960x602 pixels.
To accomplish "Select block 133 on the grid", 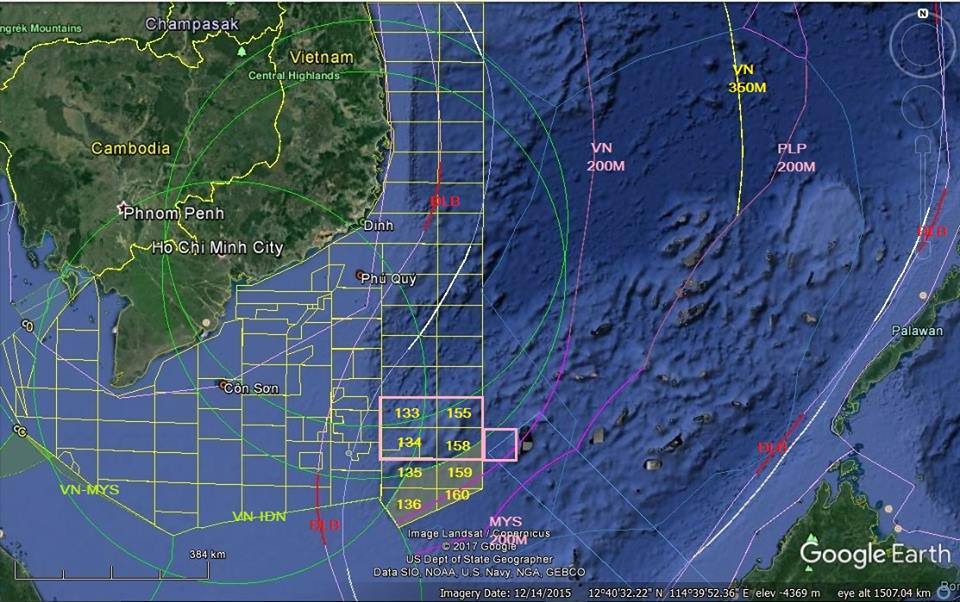I will (407, 413).
